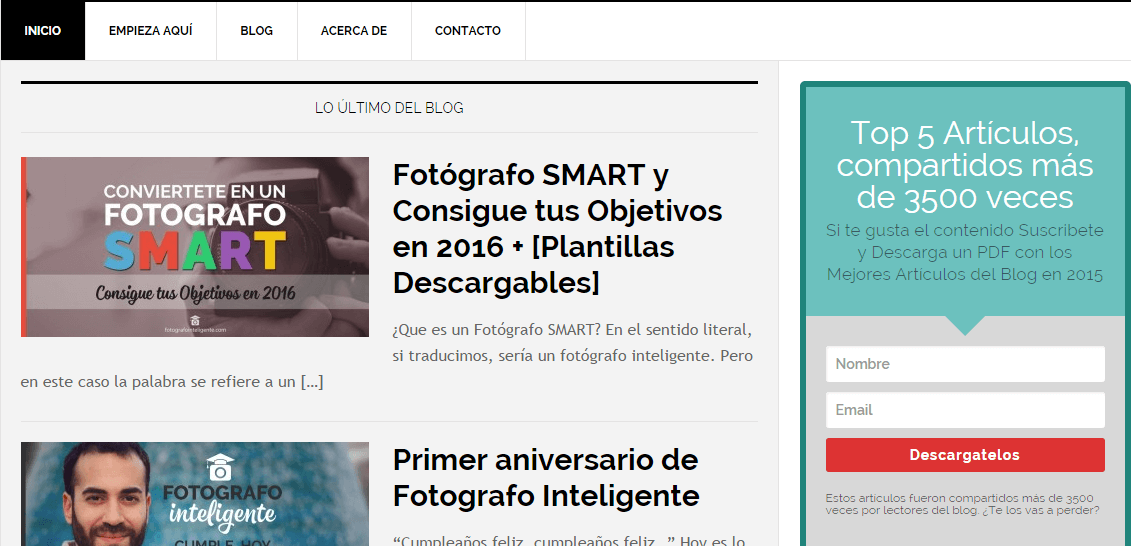Click the [...] read more link
1131x546 pixels.
[x=312, y=382]
